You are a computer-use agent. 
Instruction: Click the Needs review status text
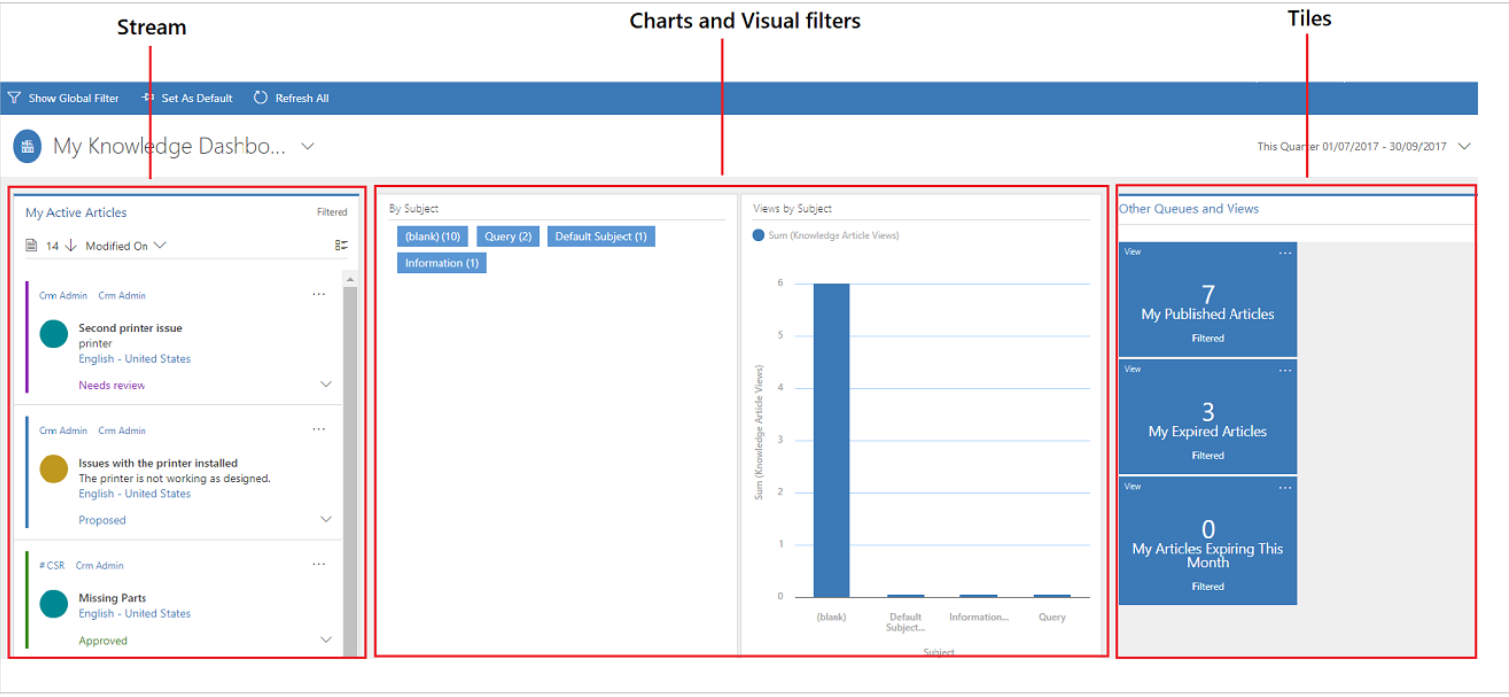pyautogui.click(x=112, y=385)
